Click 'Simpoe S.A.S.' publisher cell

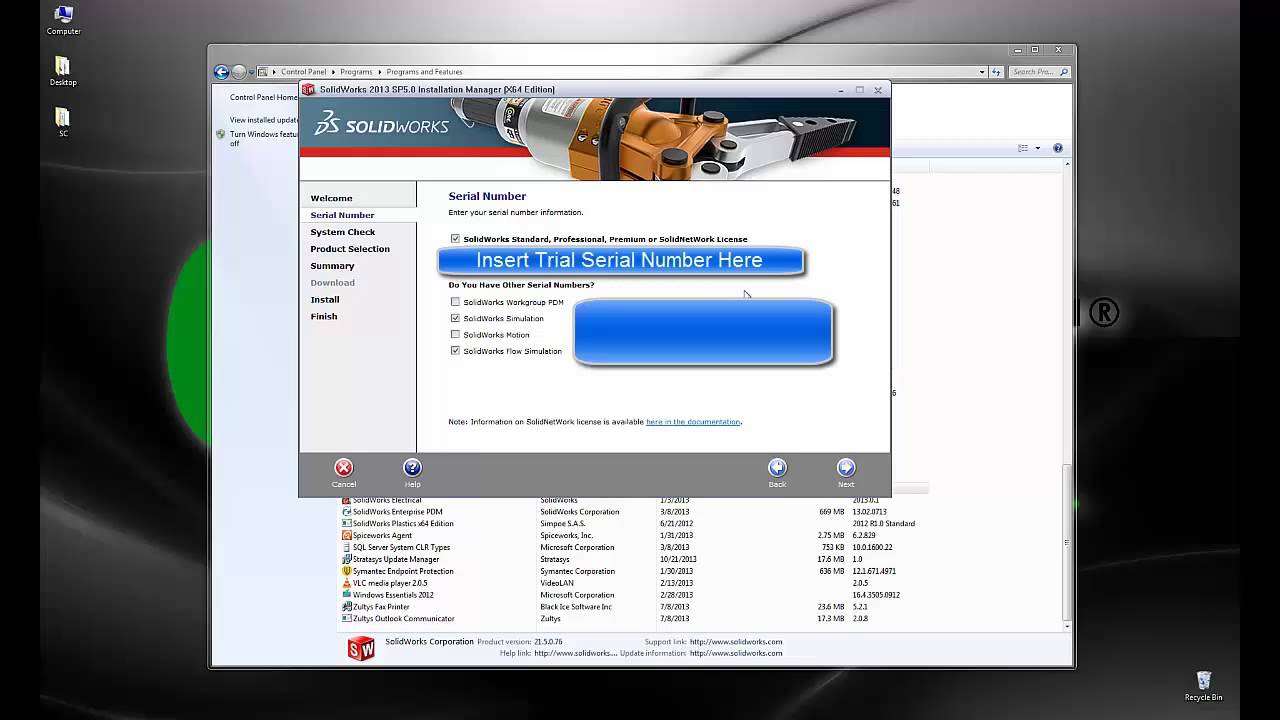coord(563,523)
